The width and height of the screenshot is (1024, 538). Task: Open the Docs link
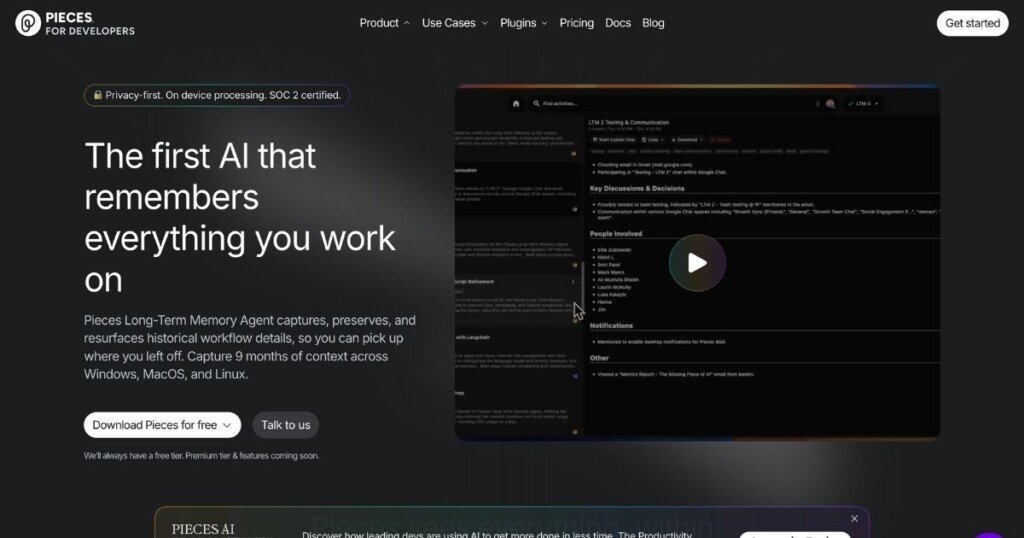(618, 23)
